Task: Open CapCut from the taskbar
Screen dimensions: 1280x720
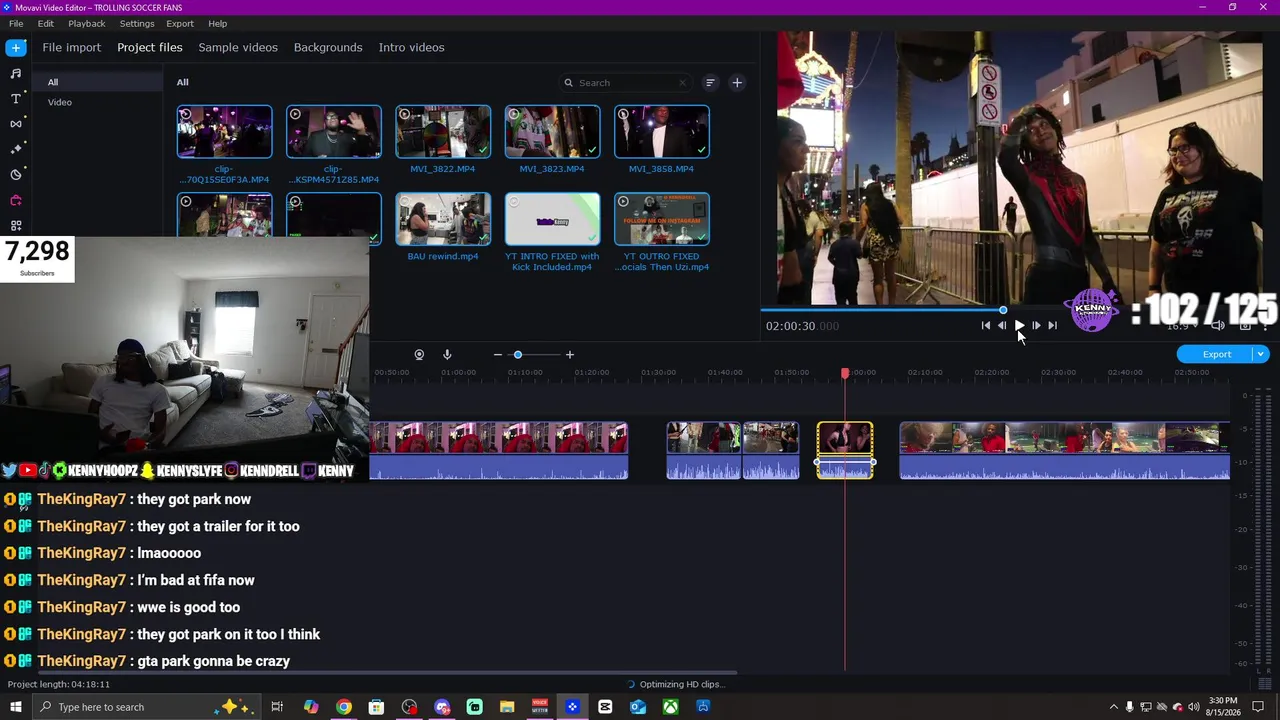Action: (605, 707)
